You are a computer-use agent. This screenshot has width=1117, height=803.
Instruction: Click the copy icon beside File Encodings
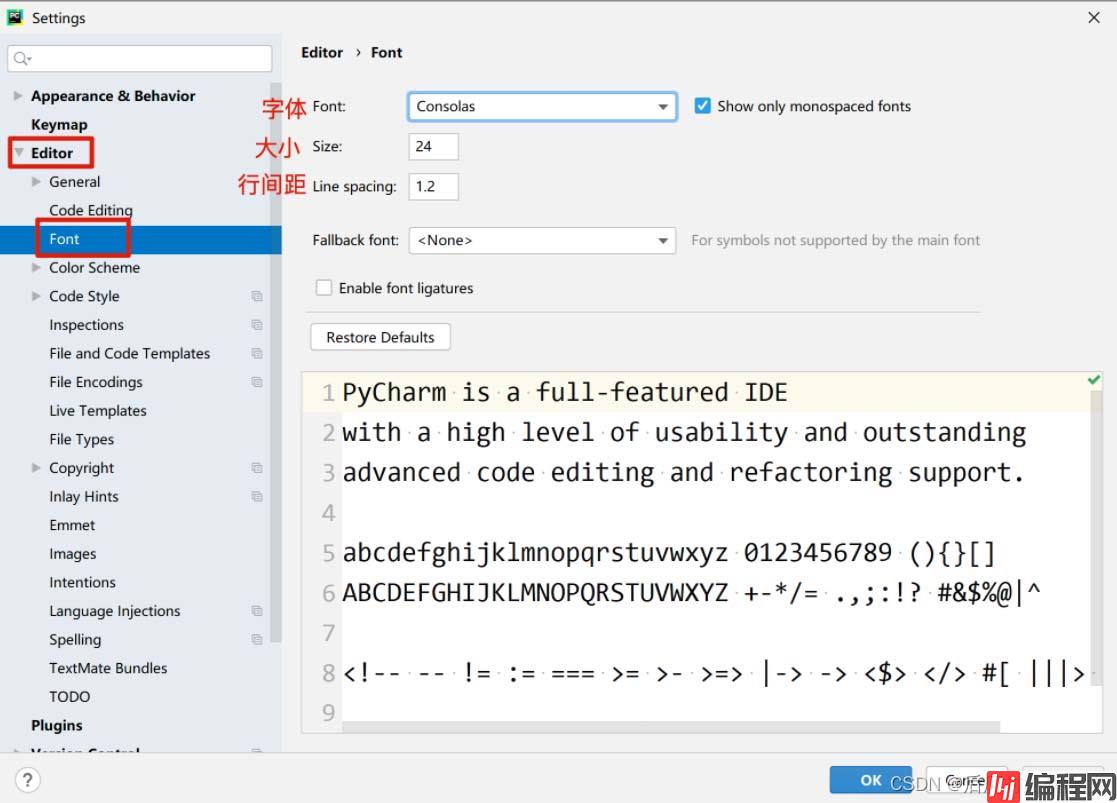(x=257, y=382)
